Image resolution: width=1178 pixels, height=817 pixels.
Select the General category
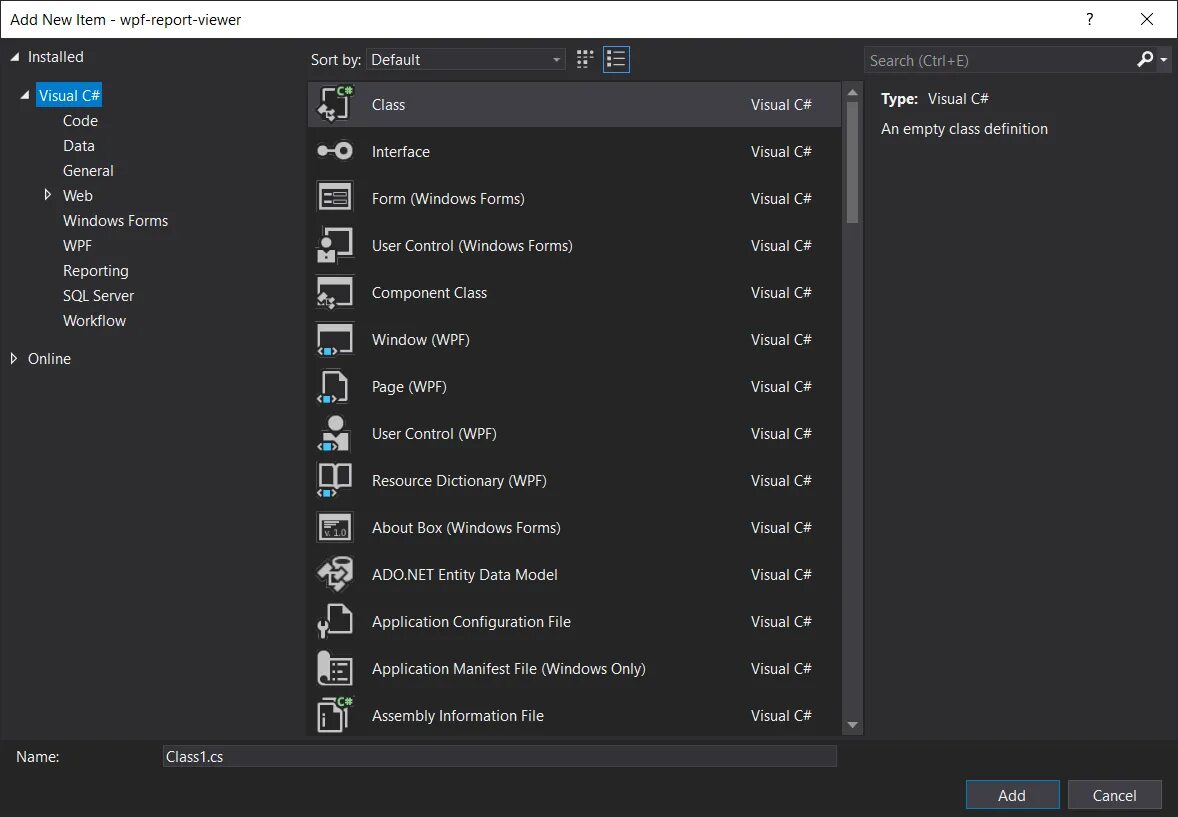coord(88,171)
